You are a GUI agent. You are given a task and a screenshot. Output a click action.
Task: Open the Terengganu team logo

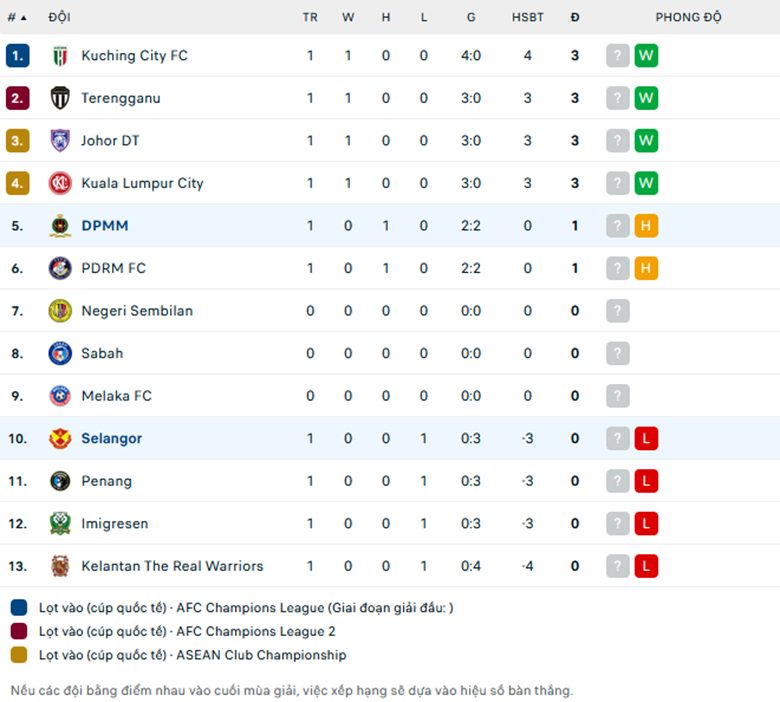tap(60, 98)
